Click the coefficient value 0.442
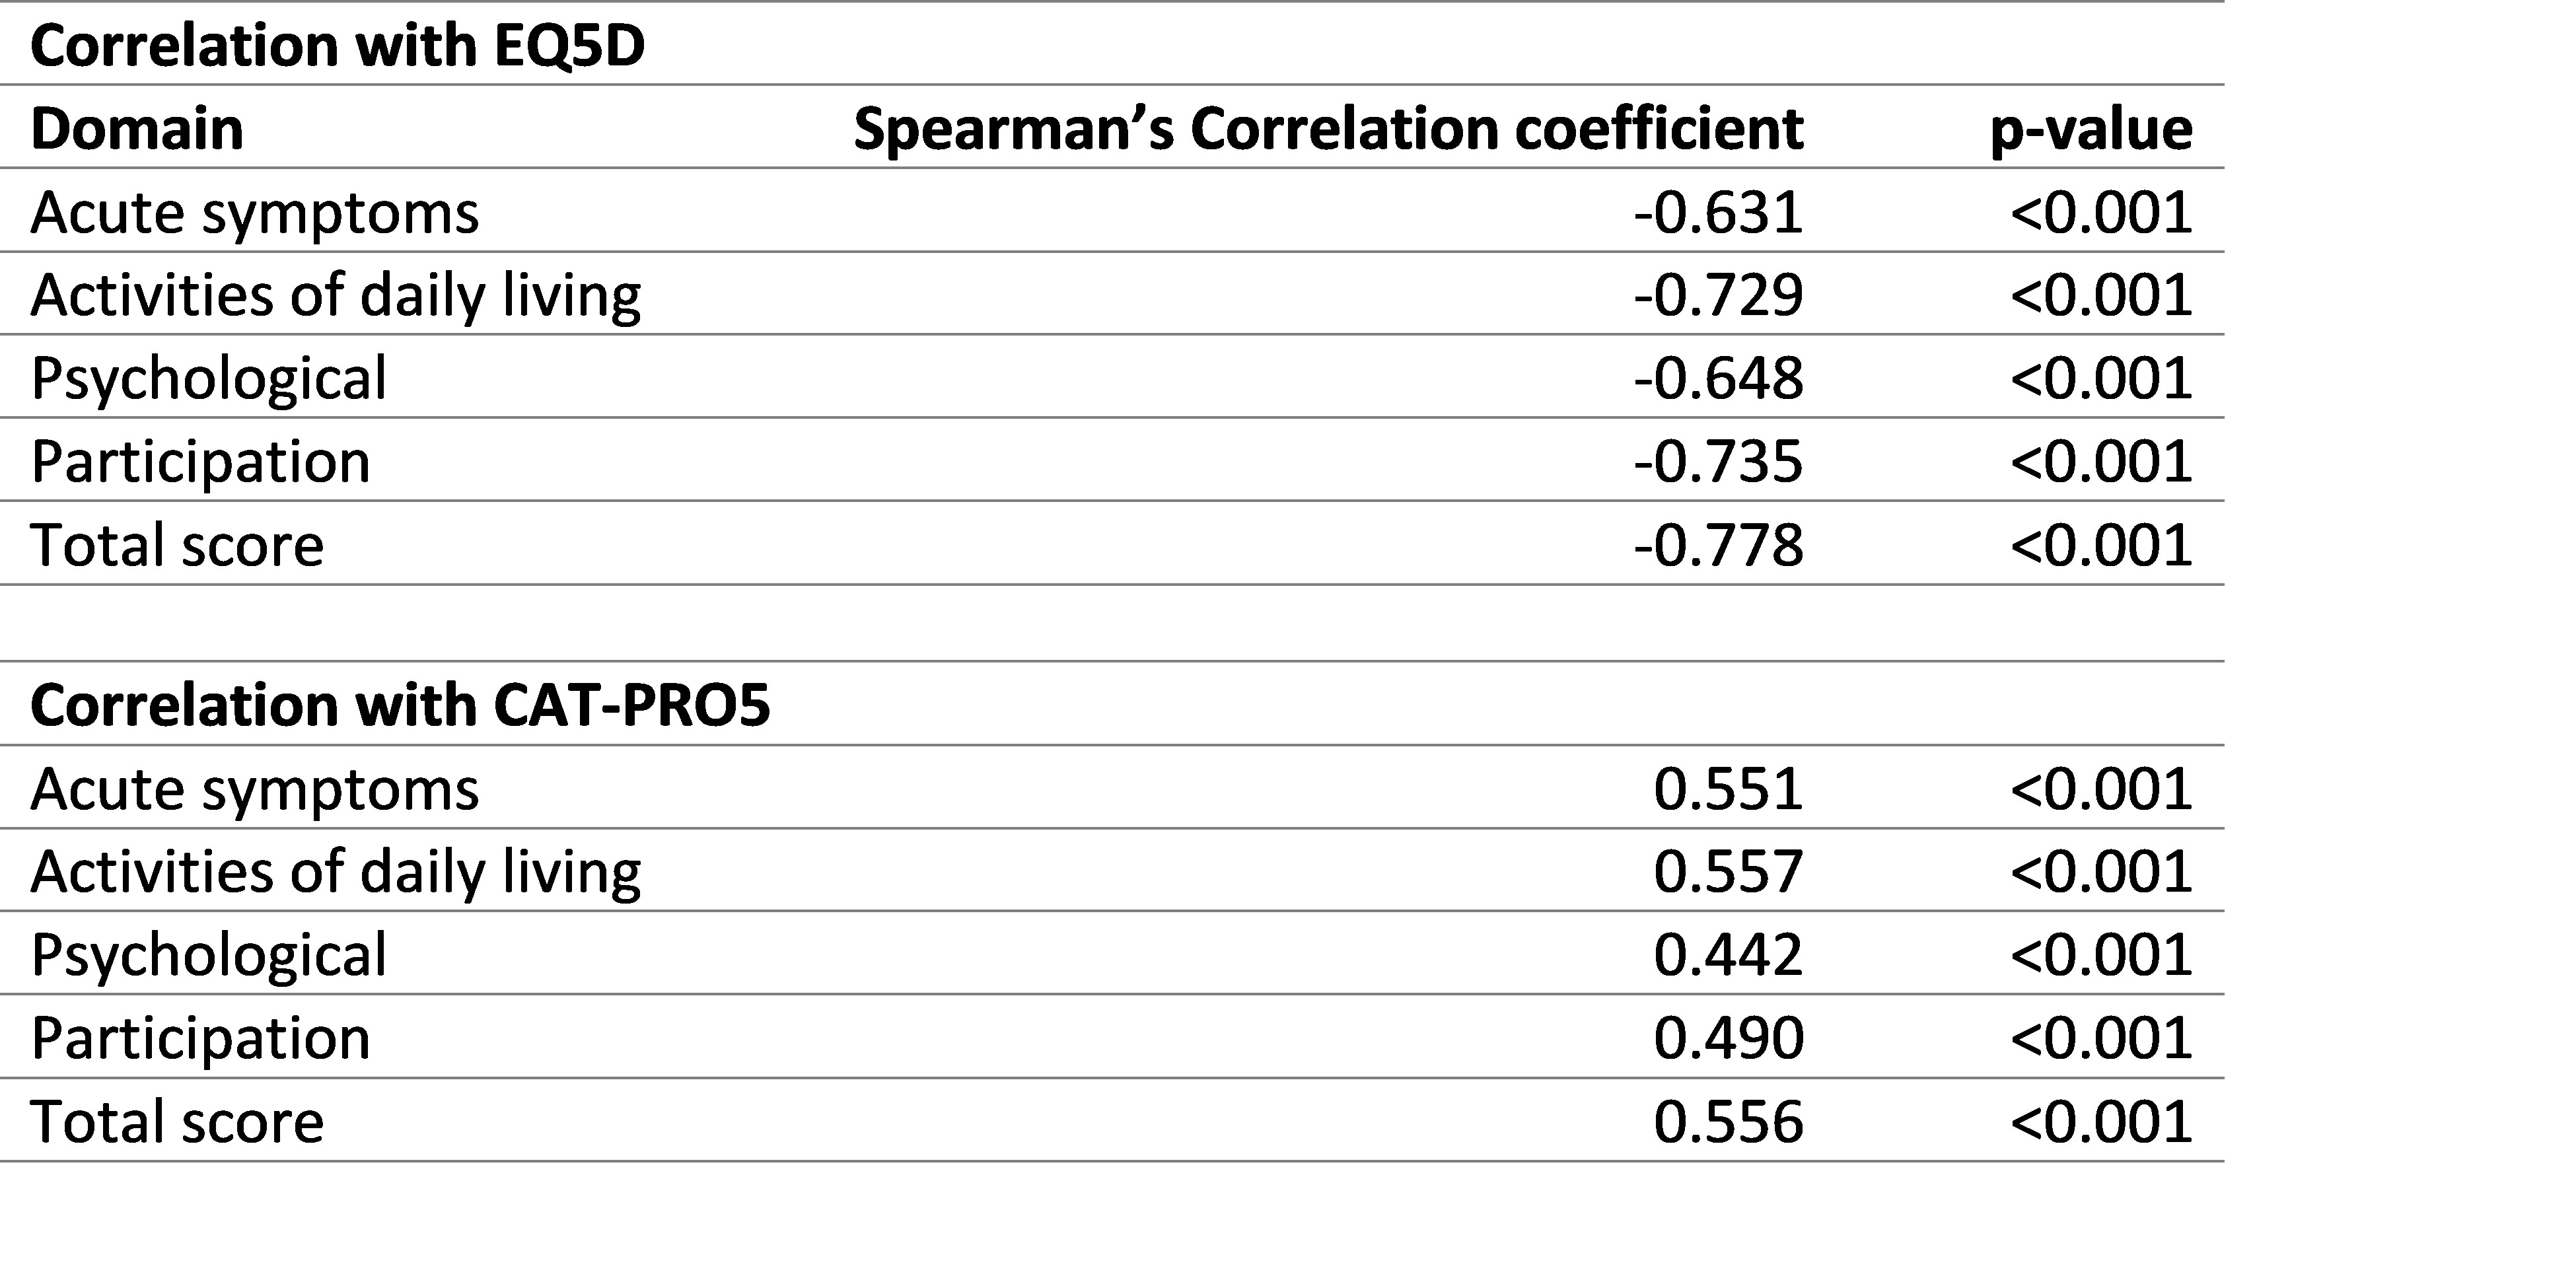 [x=1728, y=954]
